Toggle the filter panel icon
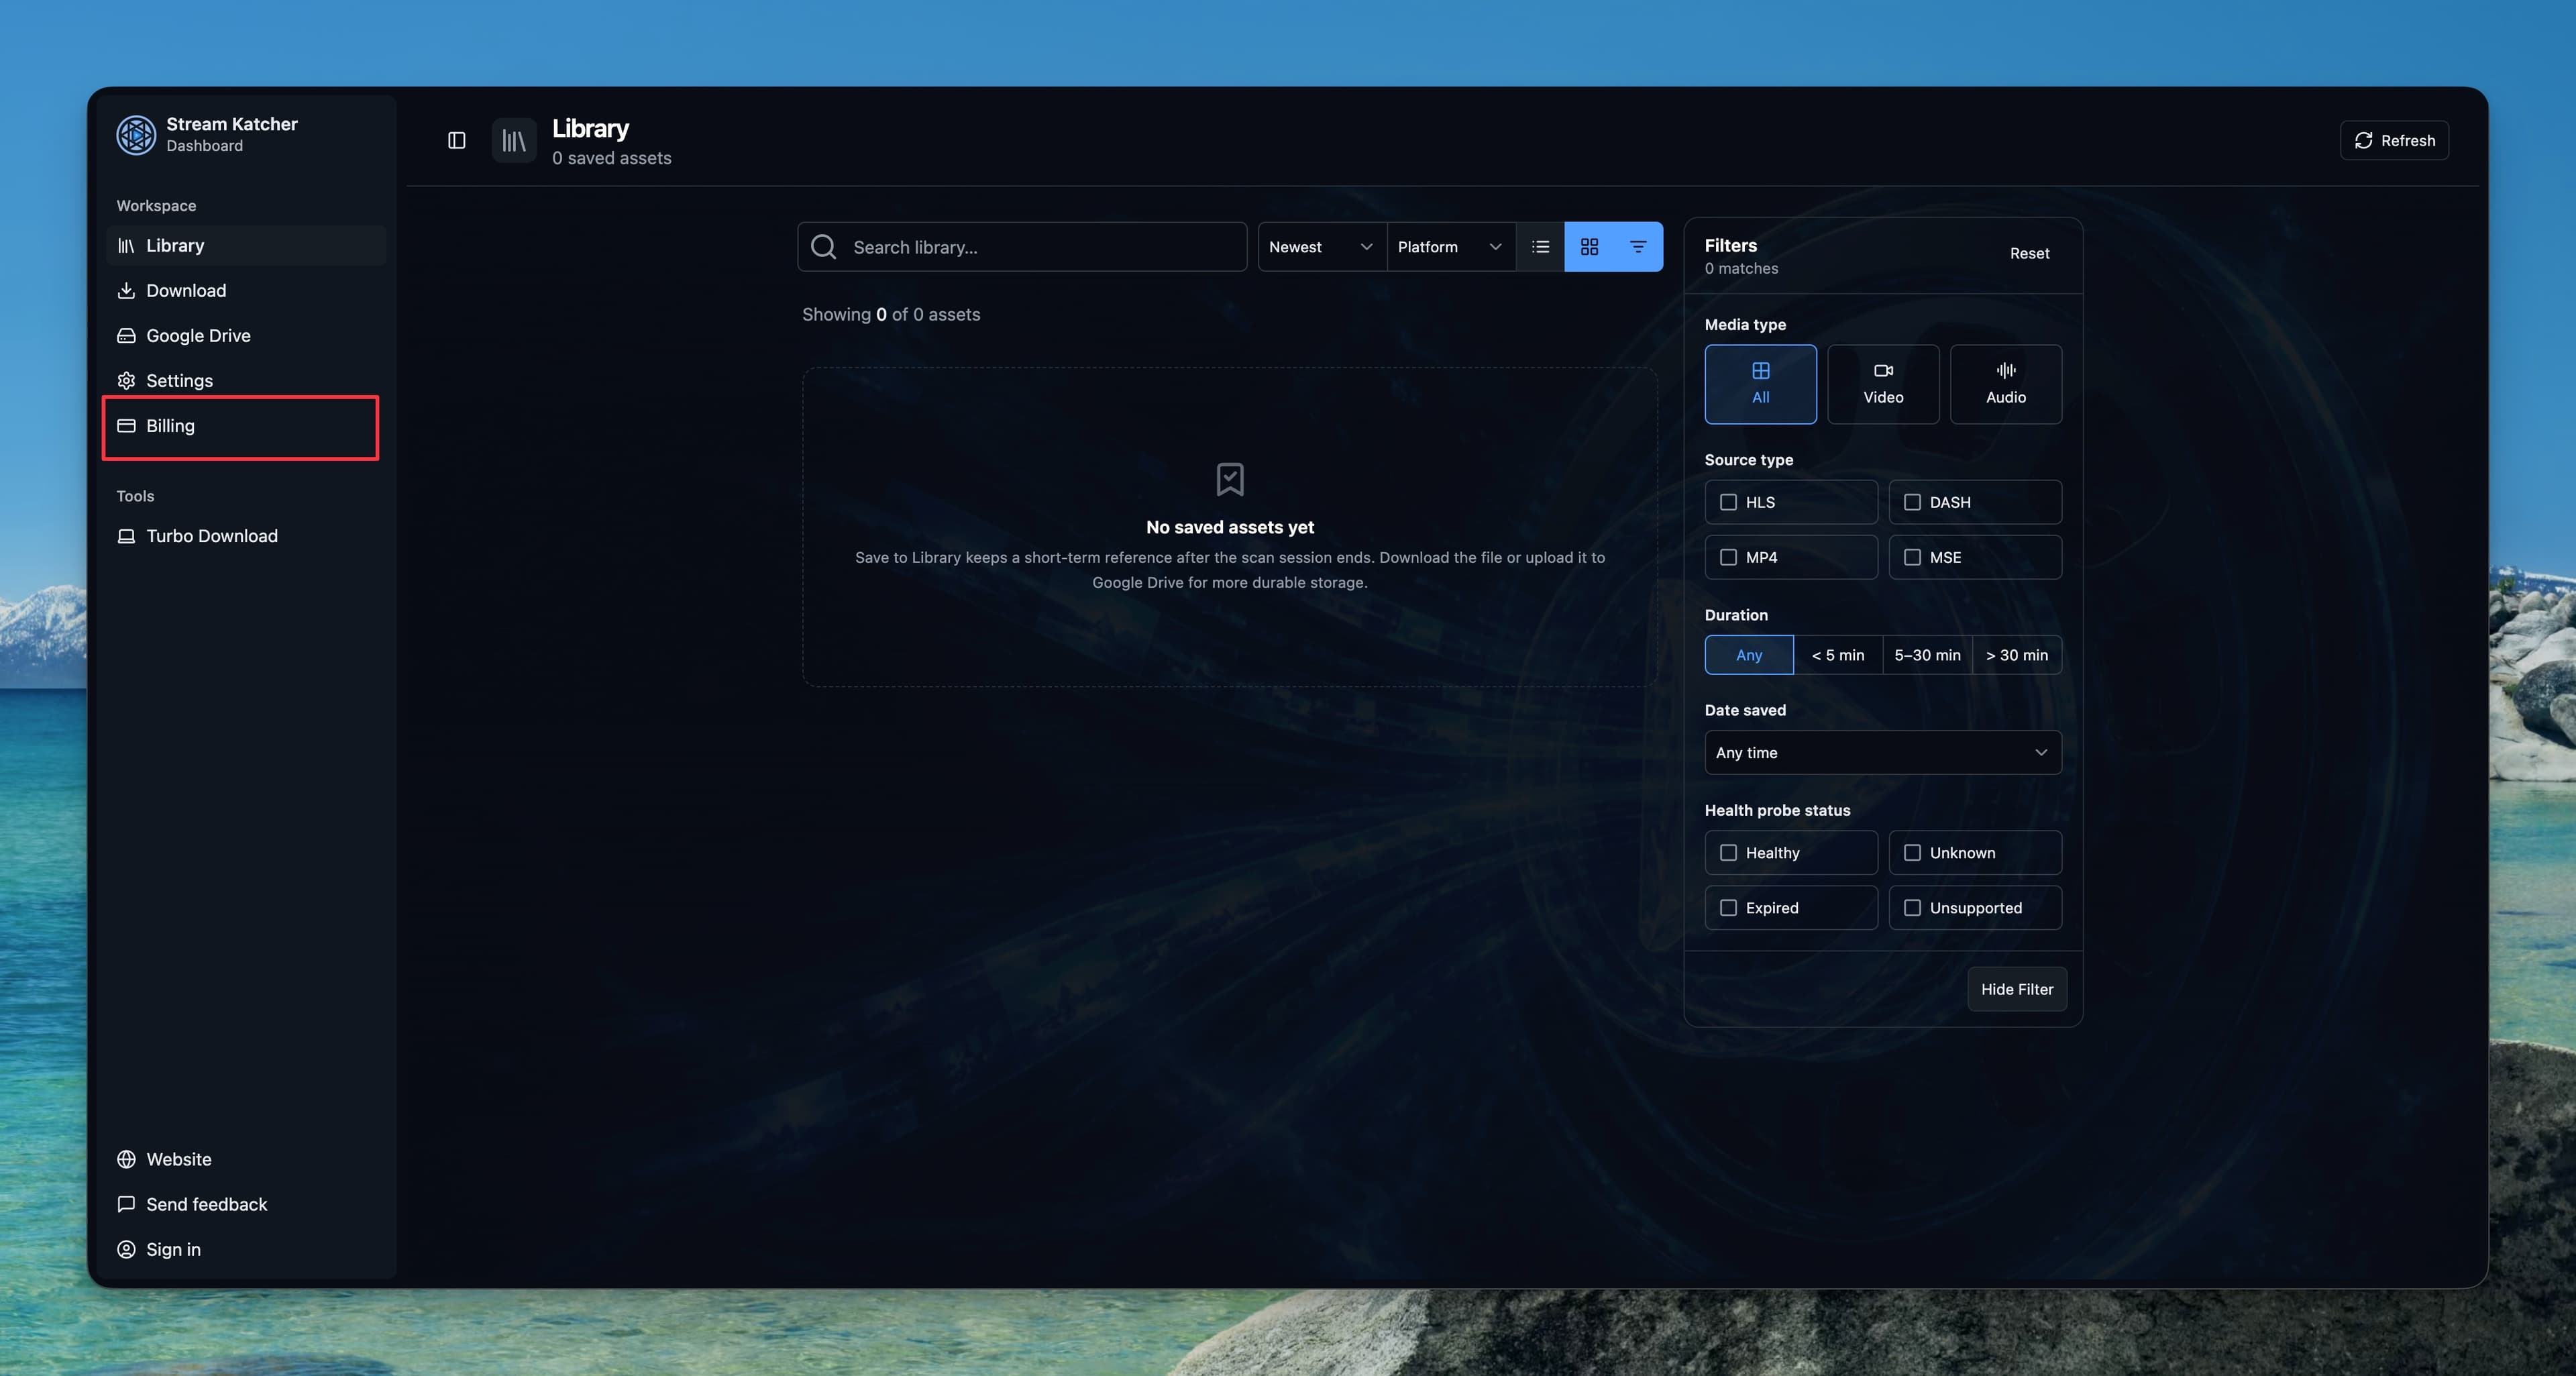 pyautogui.click(x=1638, y=246)
